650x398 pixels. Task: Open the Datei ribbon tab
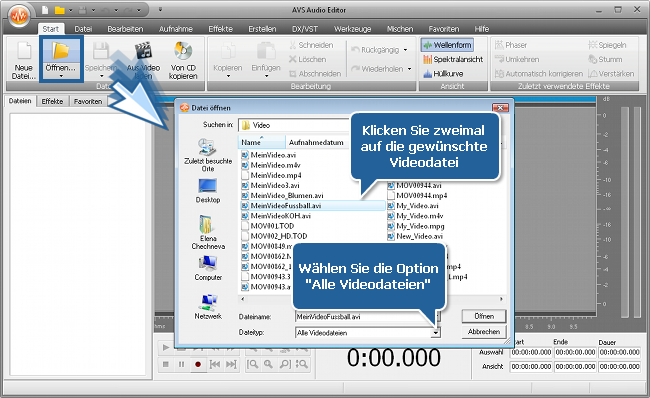(x=83, y=29)
